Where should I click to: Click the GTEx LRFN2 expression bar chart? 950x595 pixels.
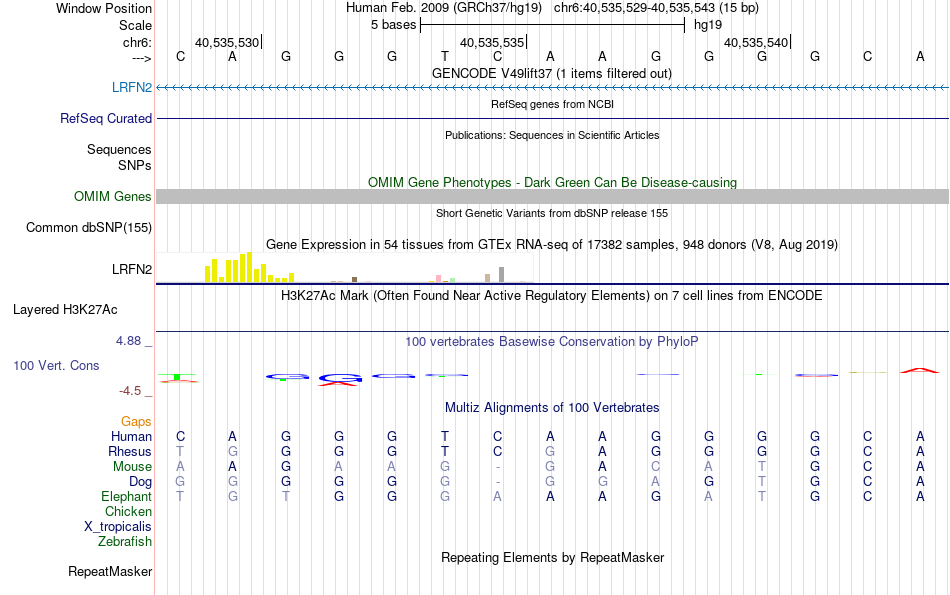(345, 268)
